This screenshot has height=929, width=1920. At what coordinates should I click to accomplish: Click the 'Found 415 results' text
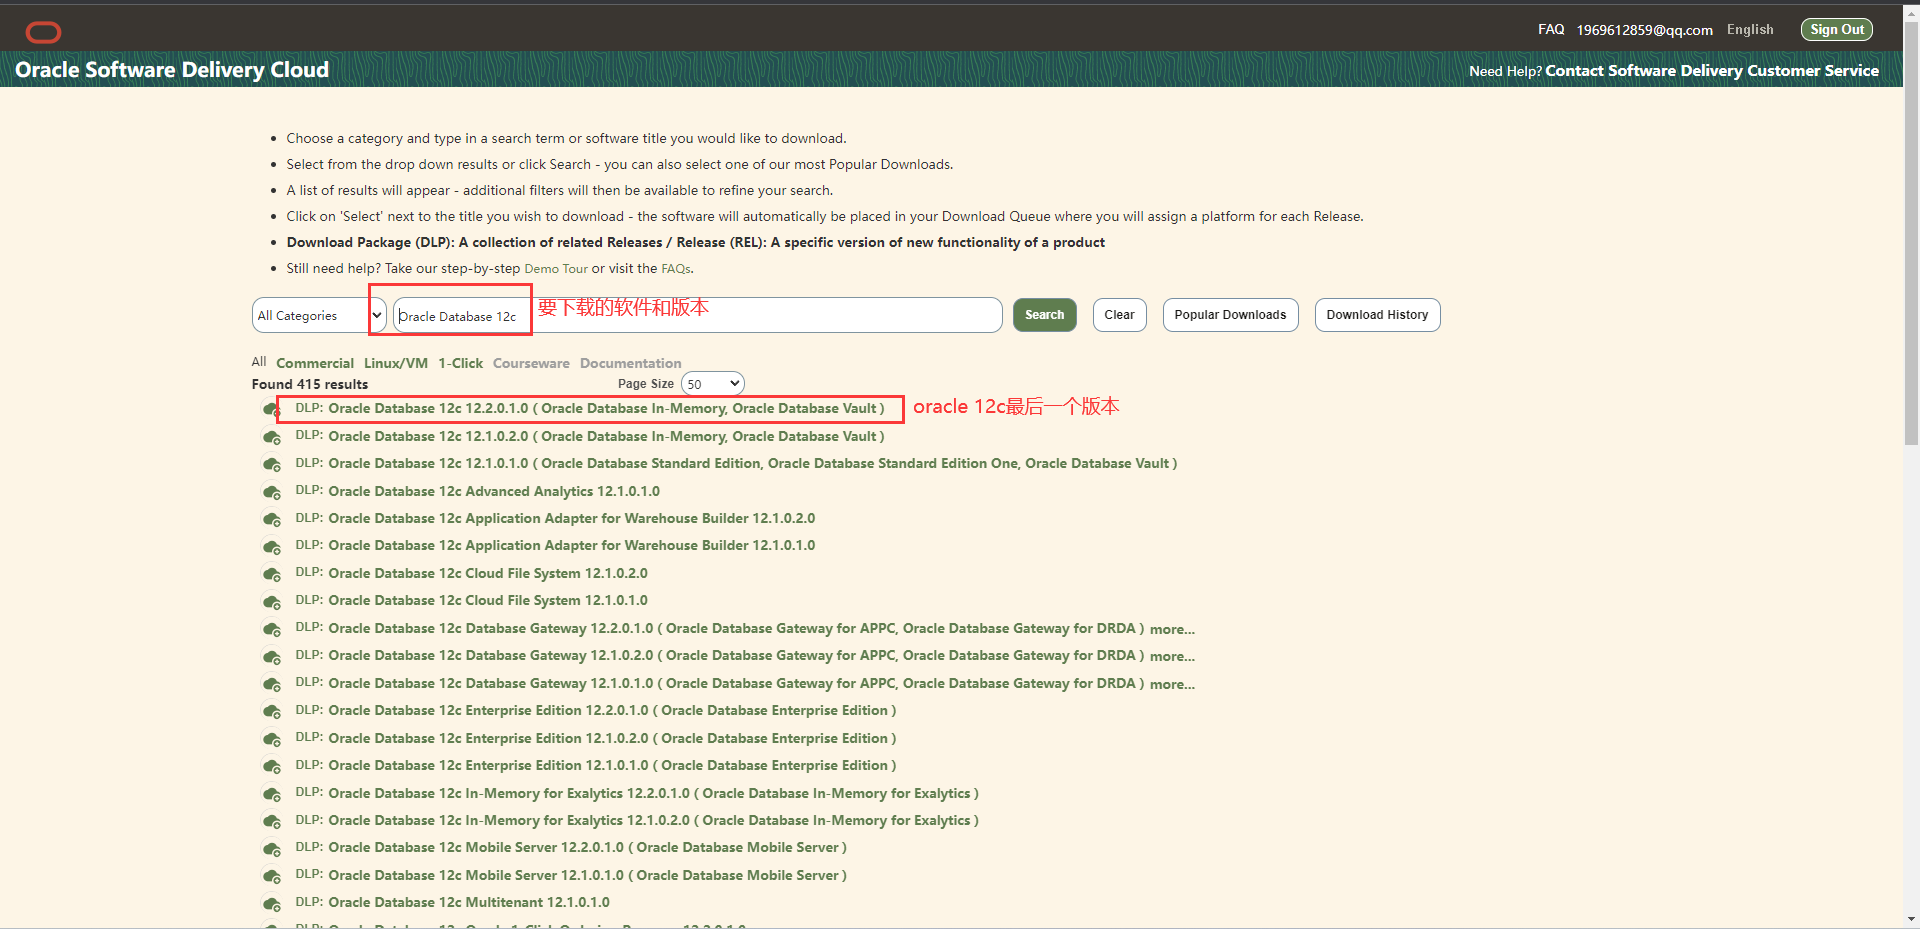click(x=310, y=384)
